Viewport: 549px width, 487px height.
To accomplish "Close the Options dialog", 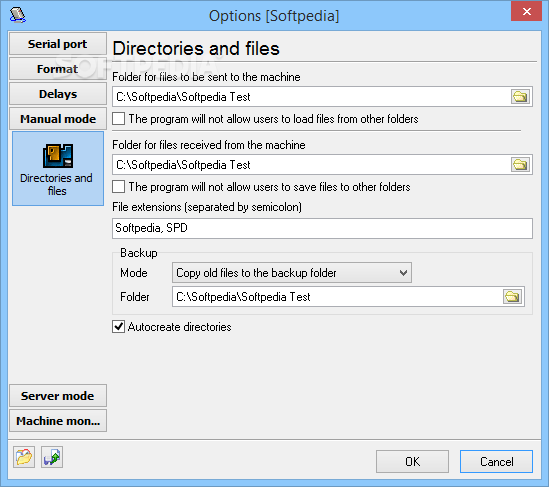I will [x=526, y=12].
